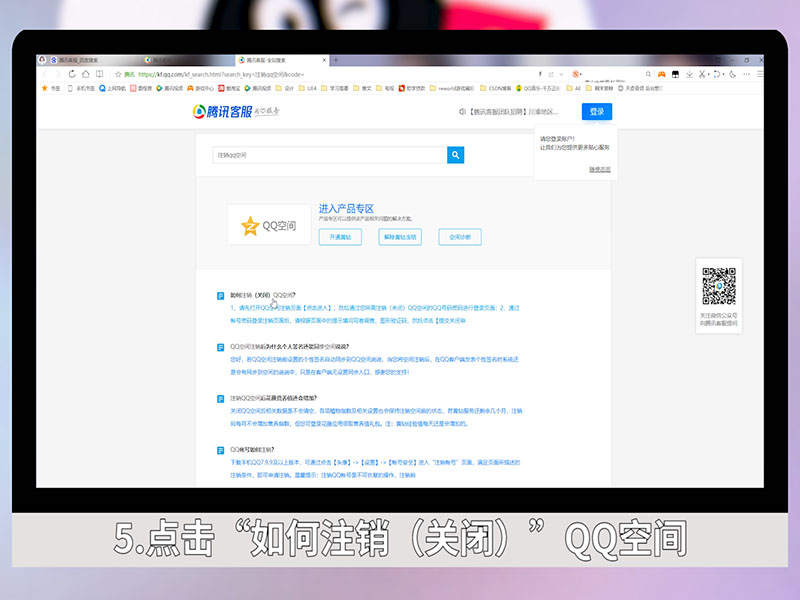The image size is (800, 600).
Task: Open the downloads arrow icon
Action: 689,74
